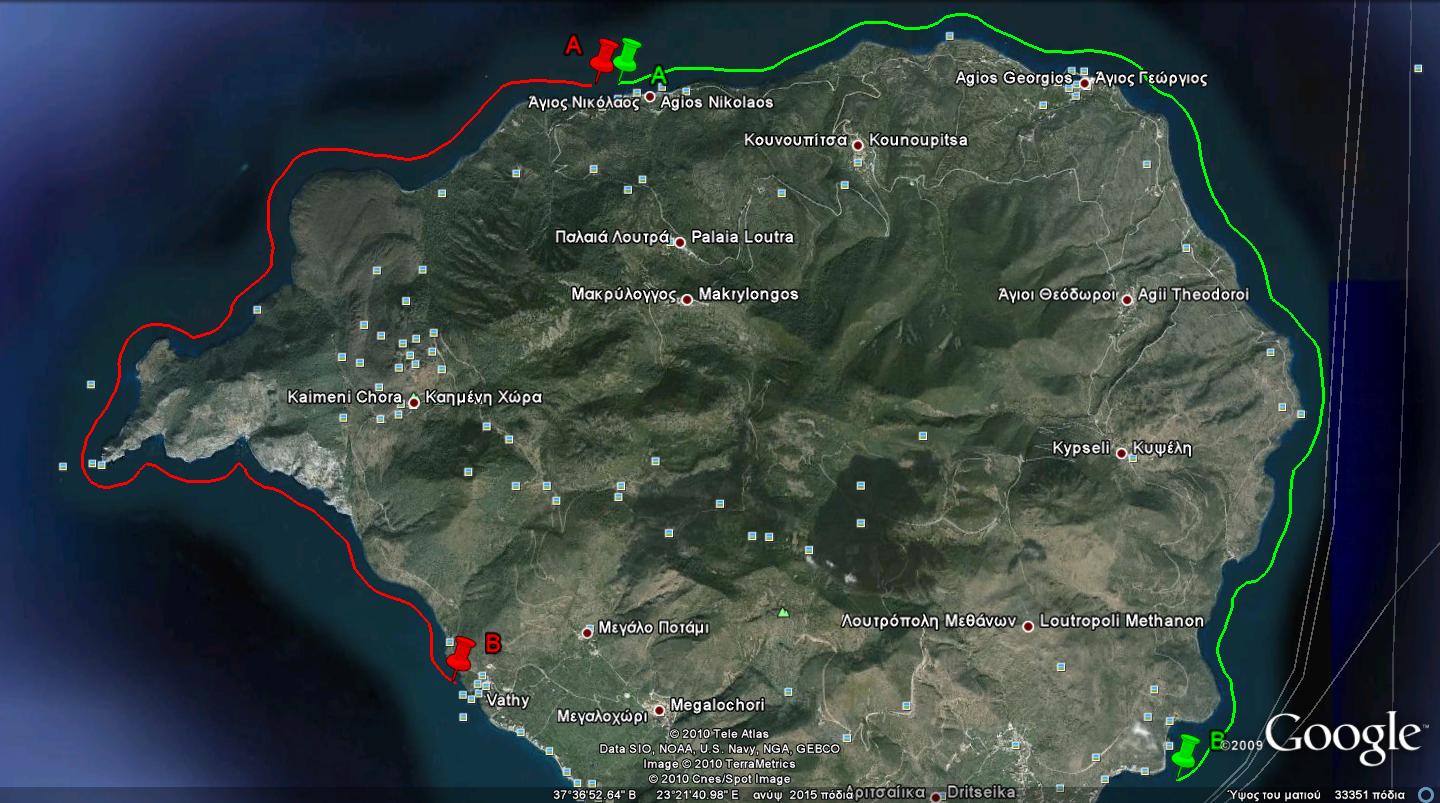Click the green mountain triangle icon

tap(783, 612)
